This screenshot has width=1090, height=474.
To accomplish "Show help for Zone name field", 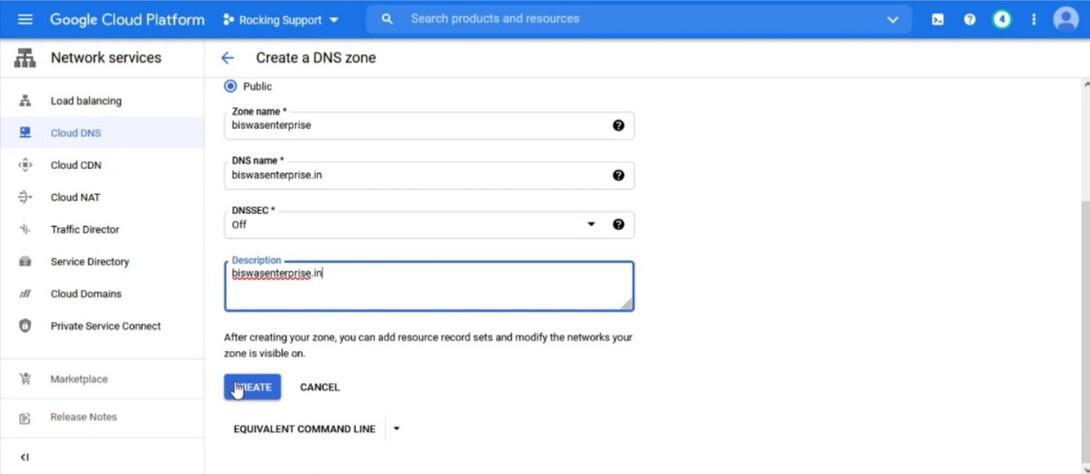I will click(618, 126).
